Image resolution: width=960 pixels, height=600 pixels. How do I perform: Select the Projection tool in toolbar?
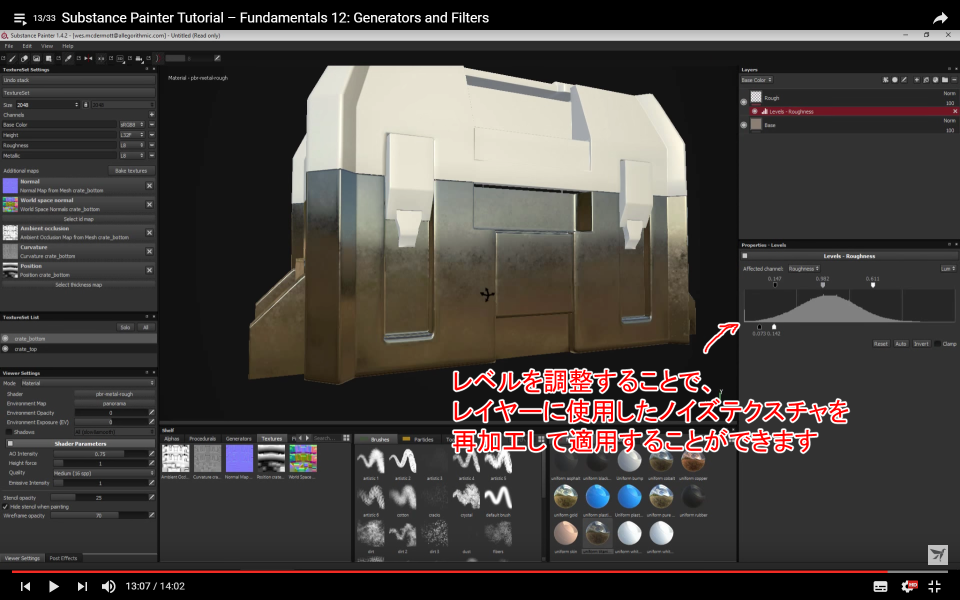tap(36, 59)
